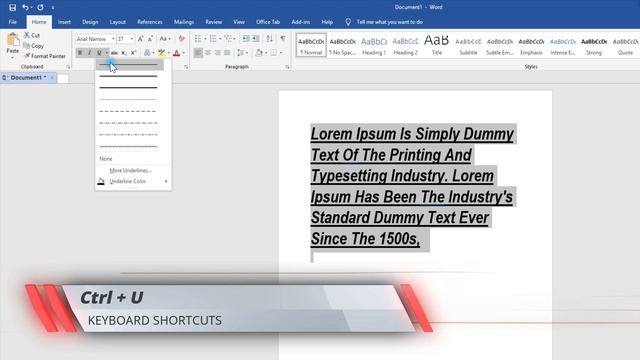This screenshot has height=360, width=640.
Task: Click Increase Font Size icon
Action: [x=140, y=39]
